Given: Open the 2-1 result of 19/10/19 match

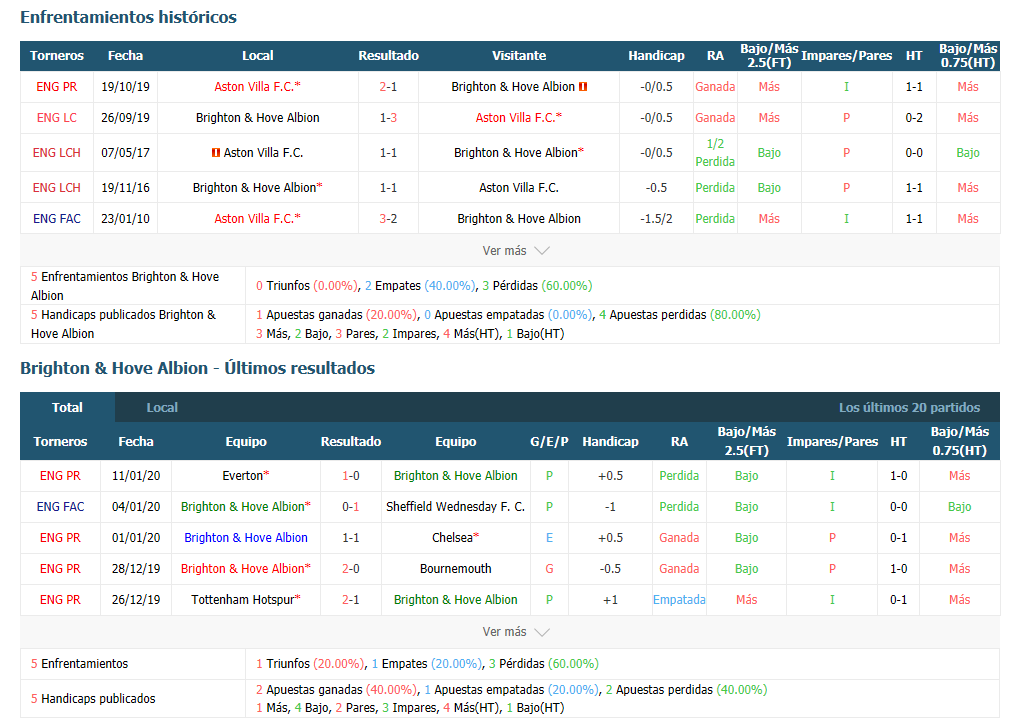Looking at the screenshot, I should (x=388, y=87).
